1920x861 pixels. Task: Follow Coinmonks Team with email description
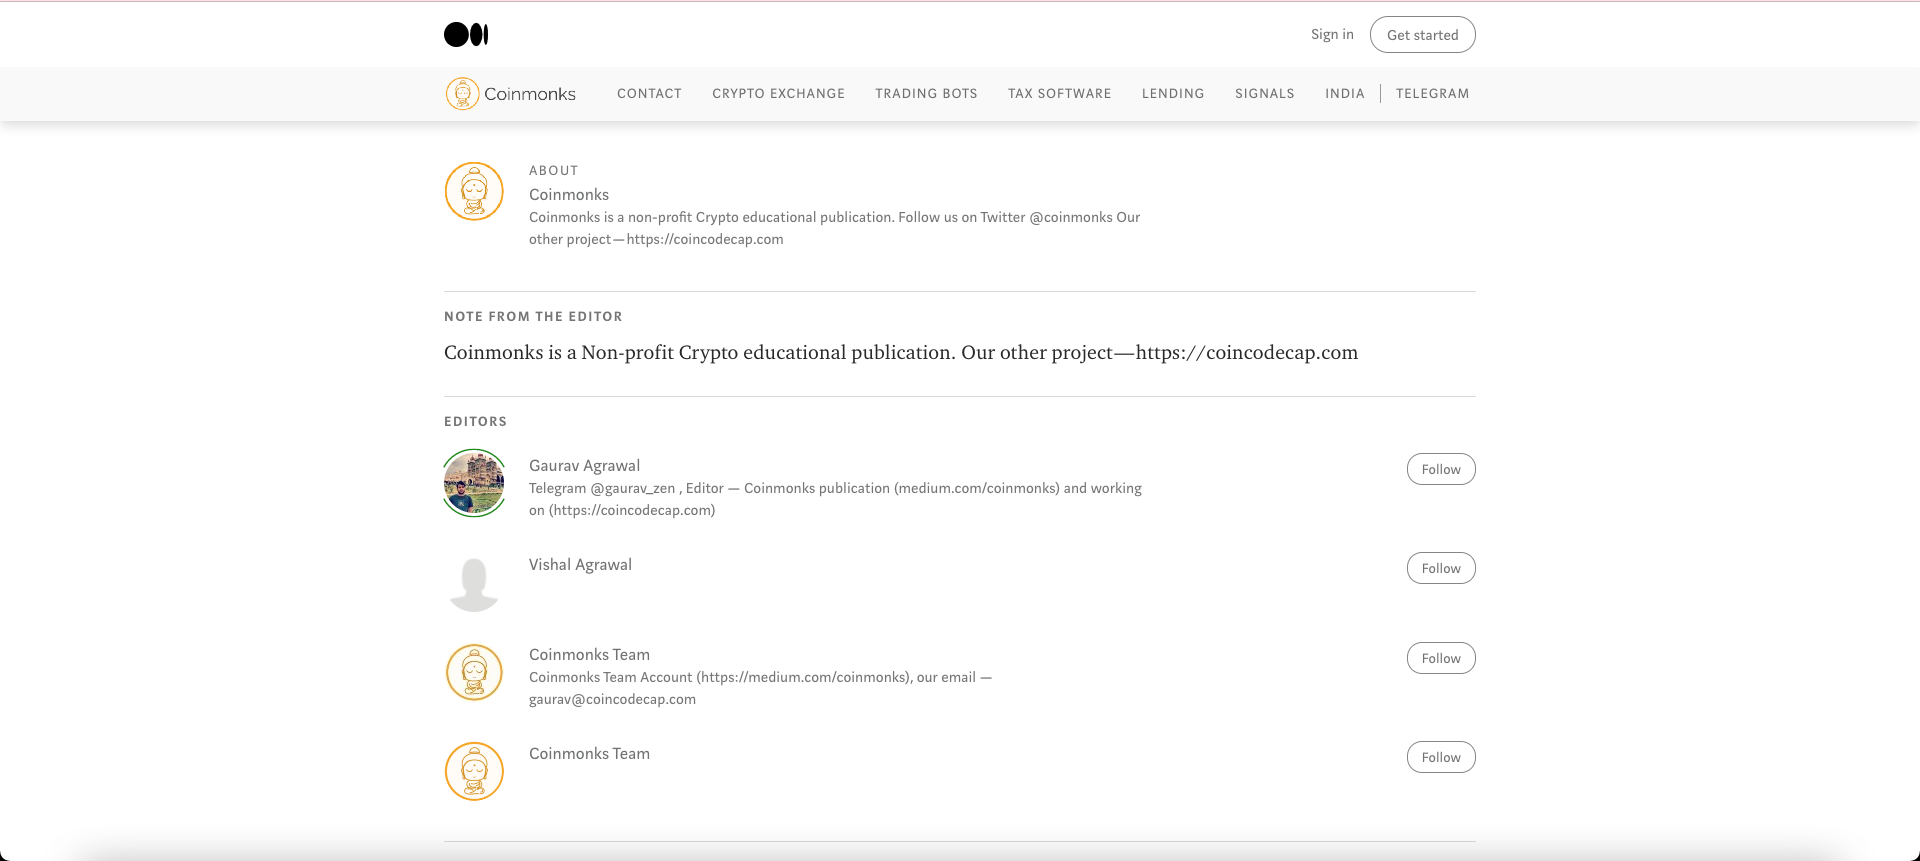(1441, 658)
